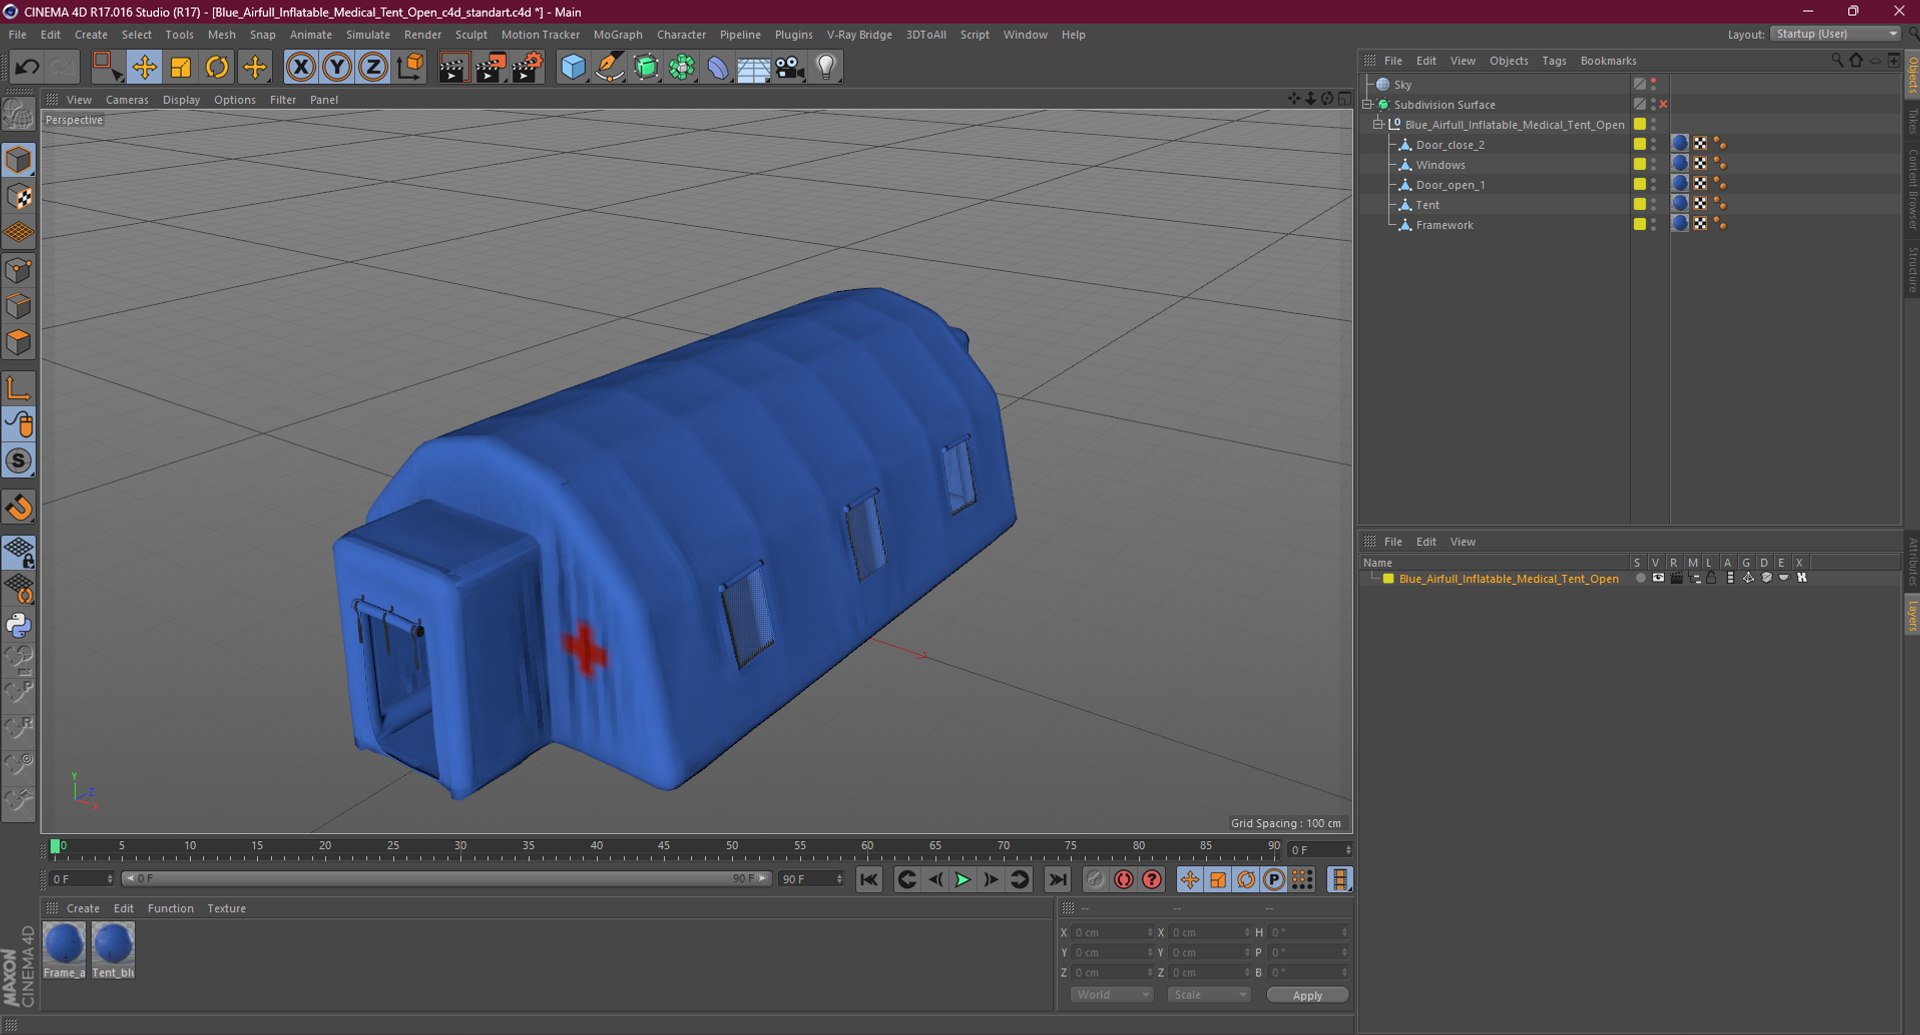
Task: Open the MoGraph menu
Action: click(618, 34)
